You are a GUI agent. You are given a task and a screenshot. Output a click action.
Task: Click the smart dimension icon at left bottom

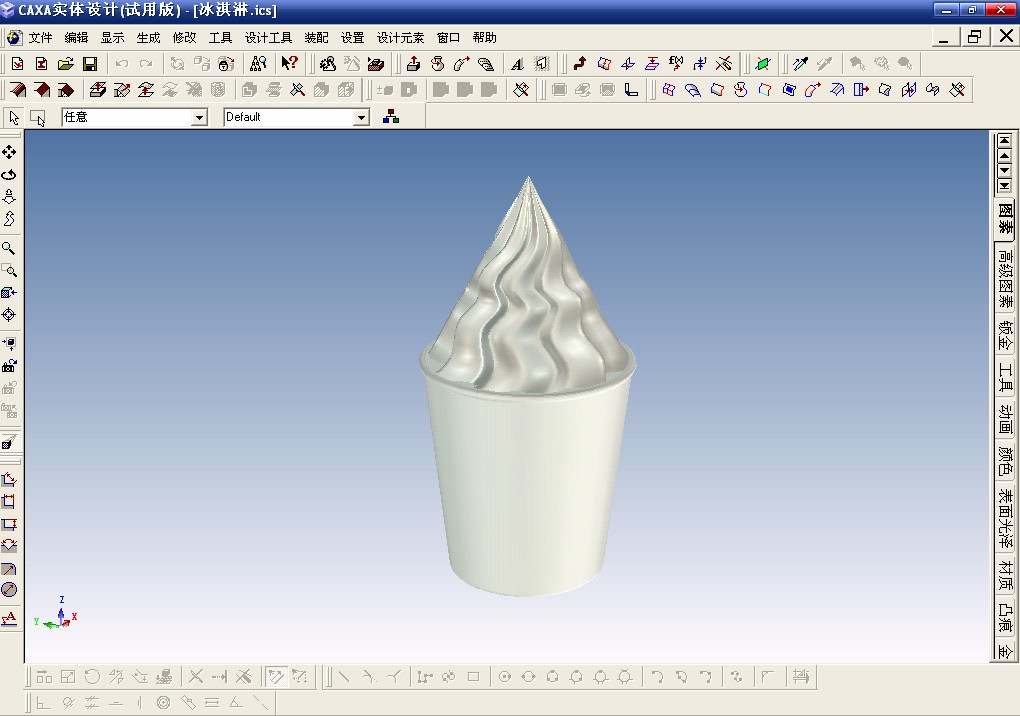tap(9, 618)
